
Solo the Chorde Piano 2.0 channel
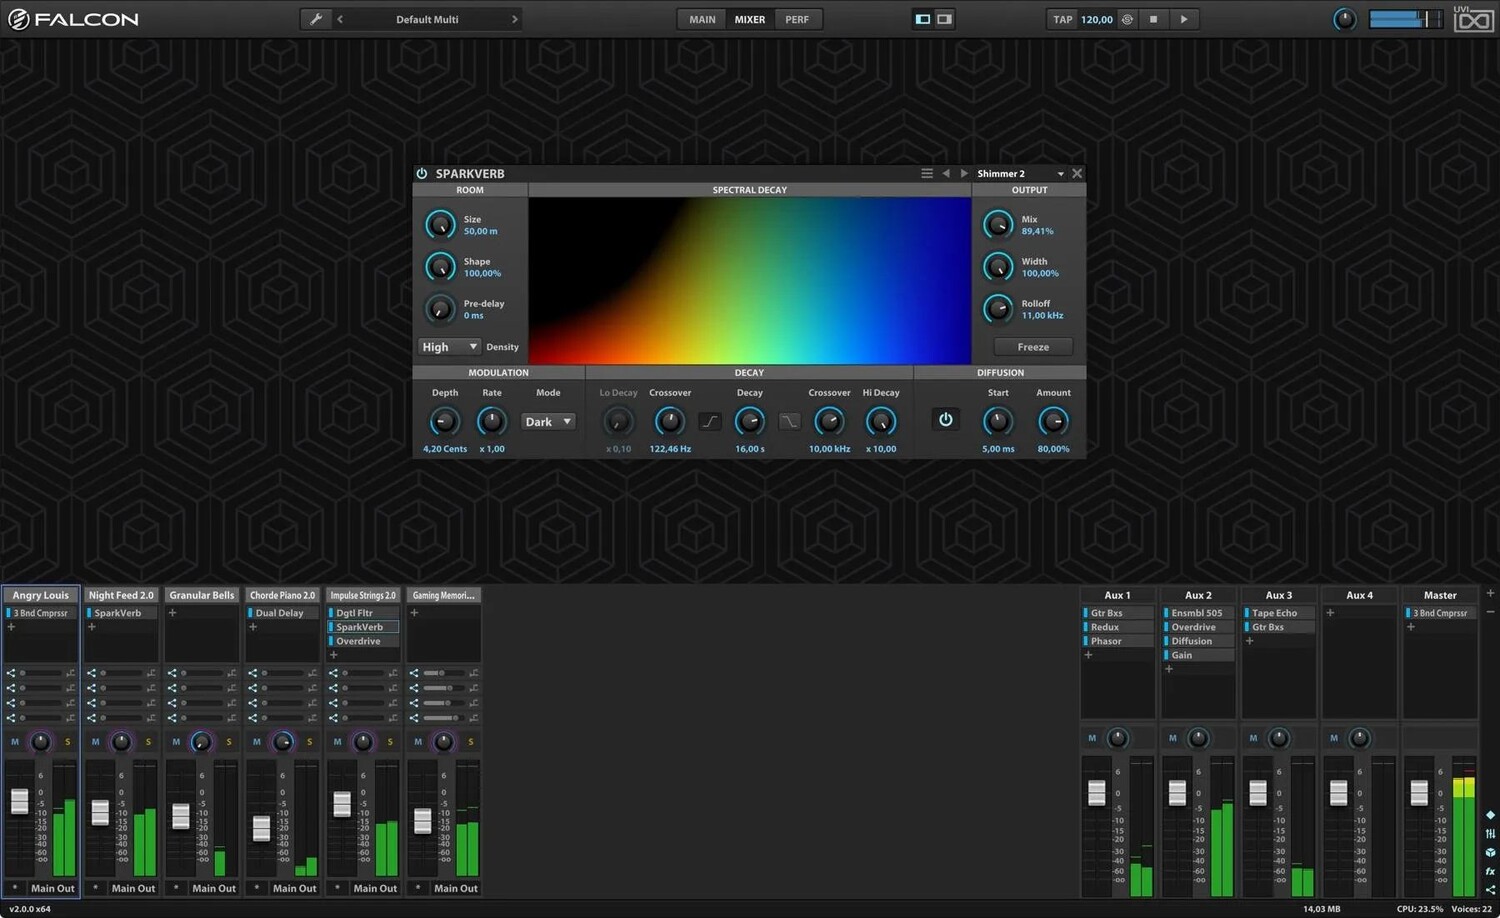point(309,741)
